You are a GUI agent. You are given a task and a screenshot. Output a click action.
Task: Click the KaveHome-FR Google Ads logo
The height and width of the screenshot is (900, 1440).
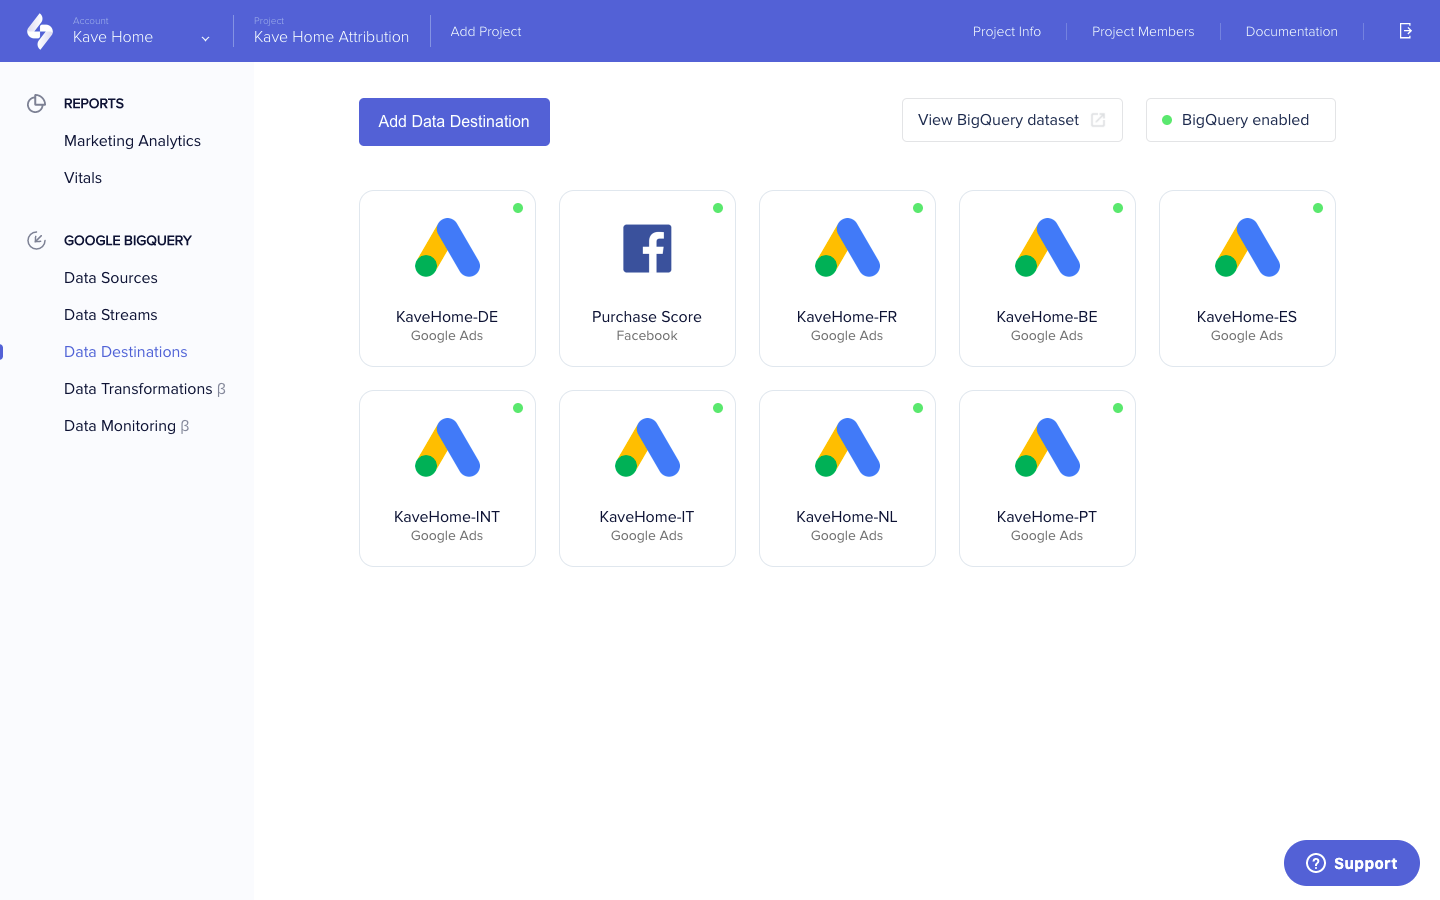(847, 247)
